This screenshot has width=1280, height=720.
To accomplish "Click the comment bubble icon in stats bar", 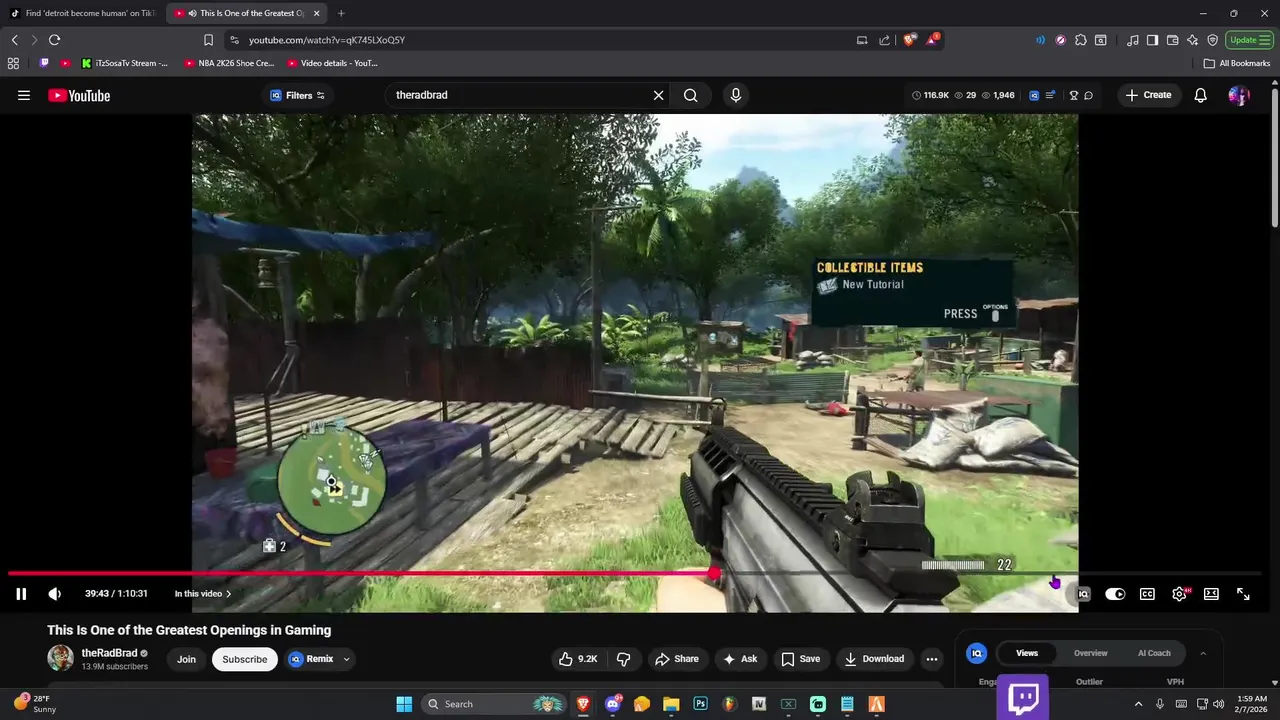I will [x=1088, y=95].
